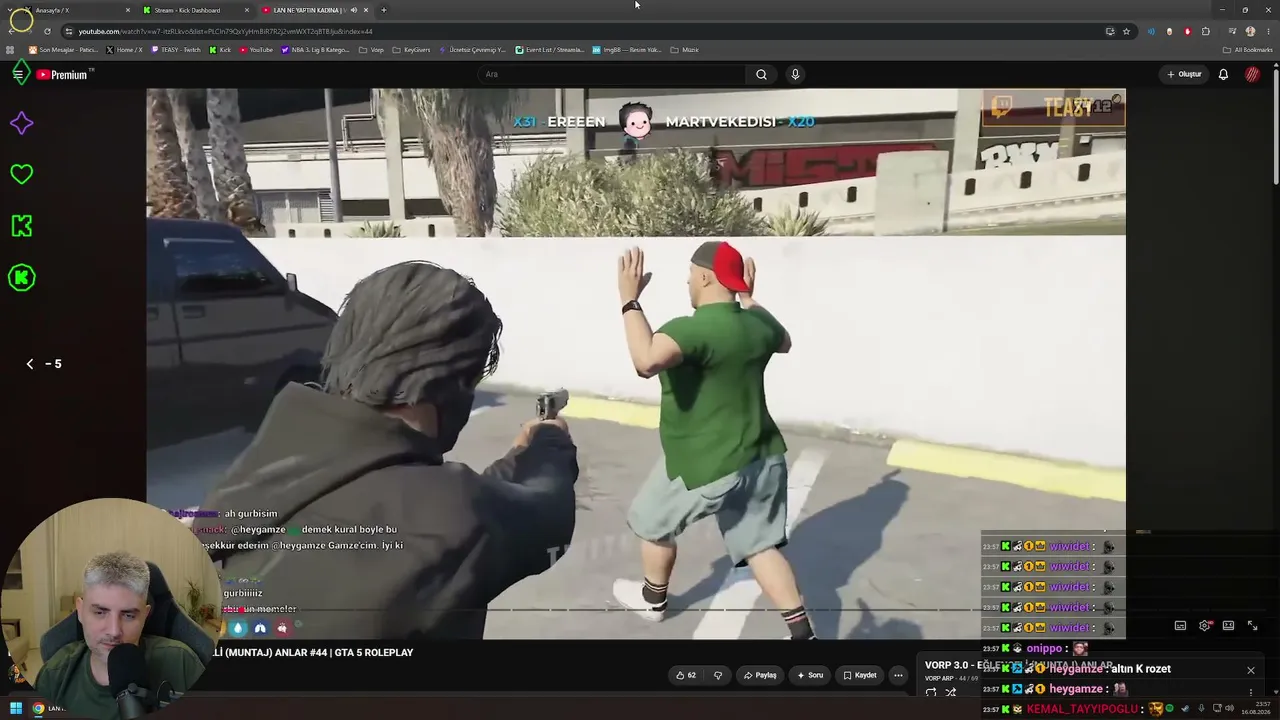Share the video via Paylaş
Image resolution: width=1280 pixels, height=720 pixels.
[760, 675]
